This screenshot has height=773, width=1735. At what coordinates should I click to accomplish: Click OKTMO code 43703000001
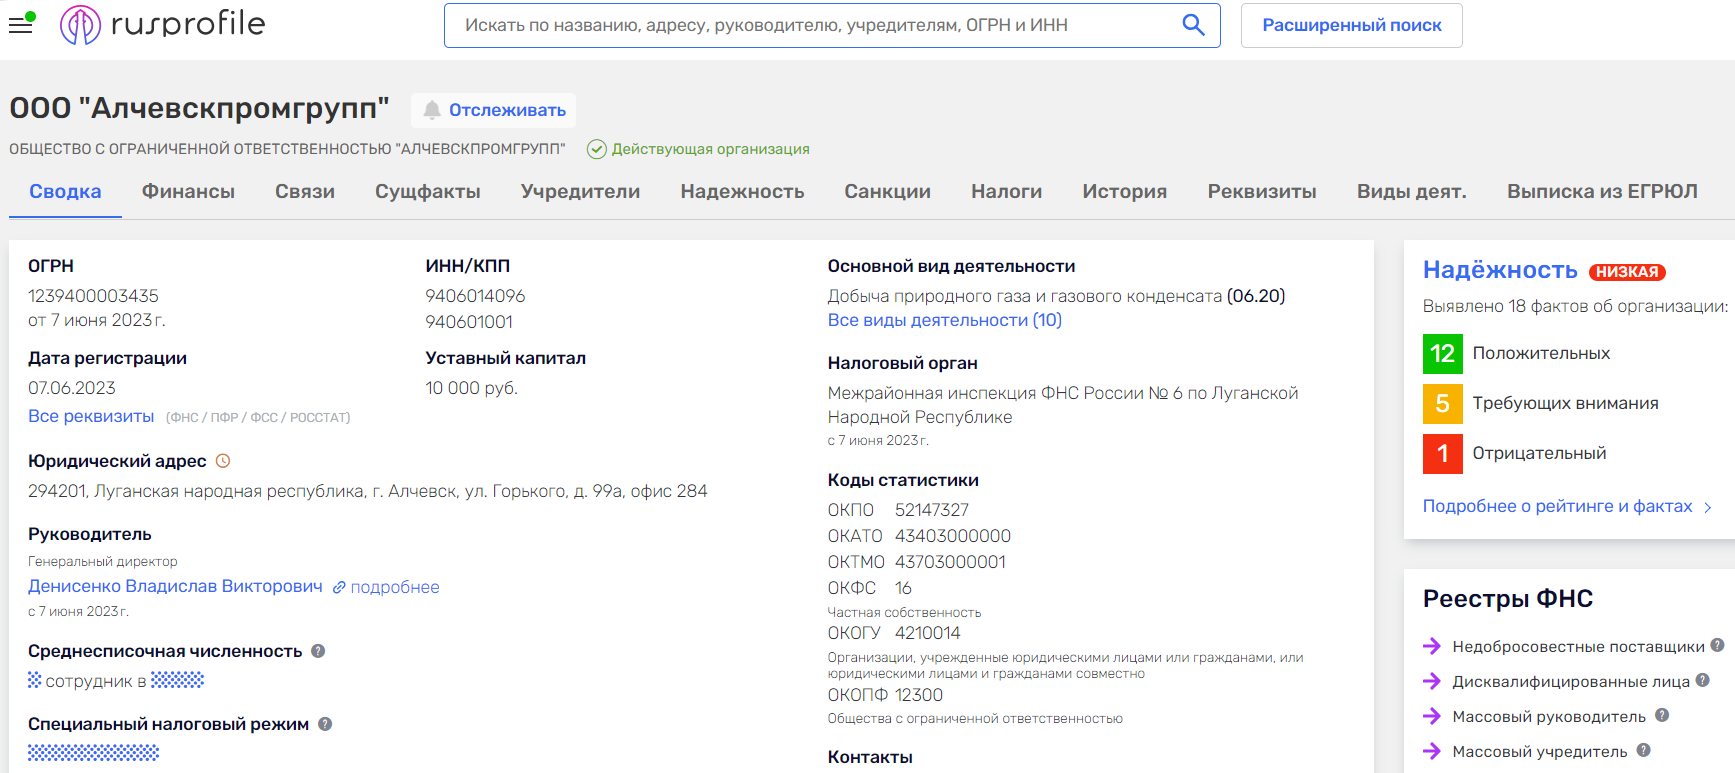coord(950,562)
